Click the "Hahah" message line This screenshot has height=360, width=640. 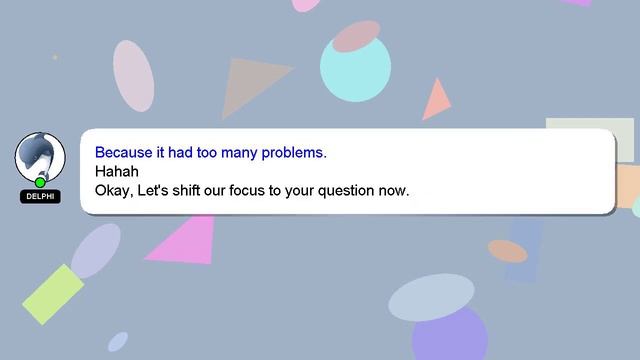[117, 171]
